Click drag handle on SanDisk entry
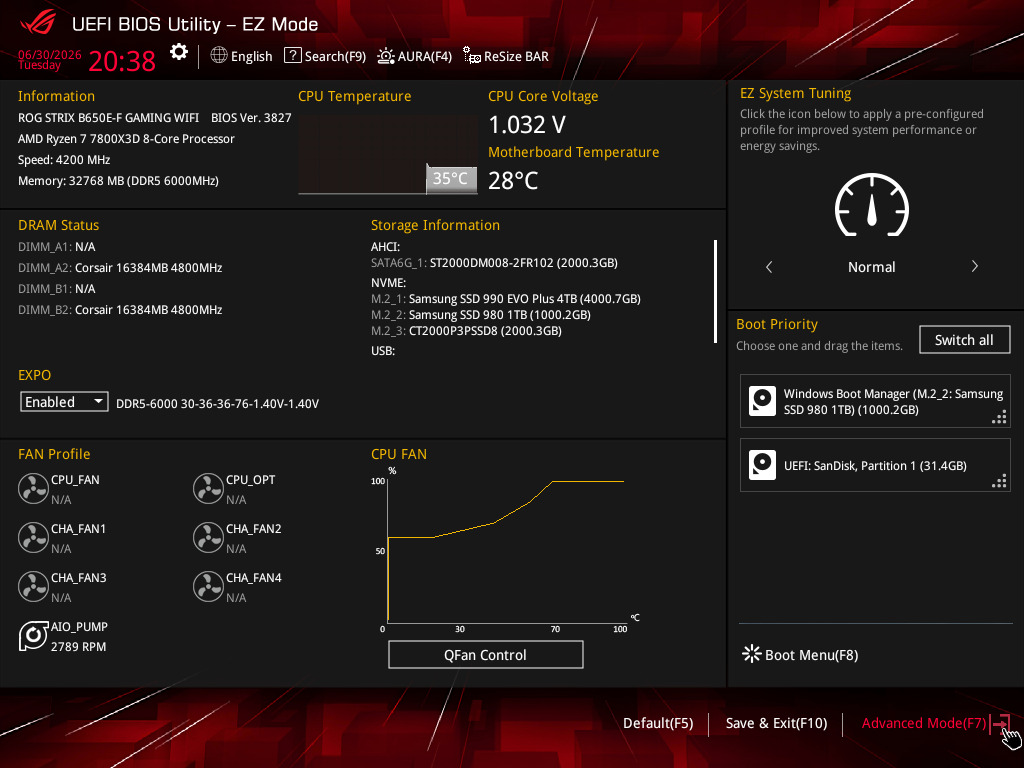Viewport: 1024px width, 768px height. 999,481
